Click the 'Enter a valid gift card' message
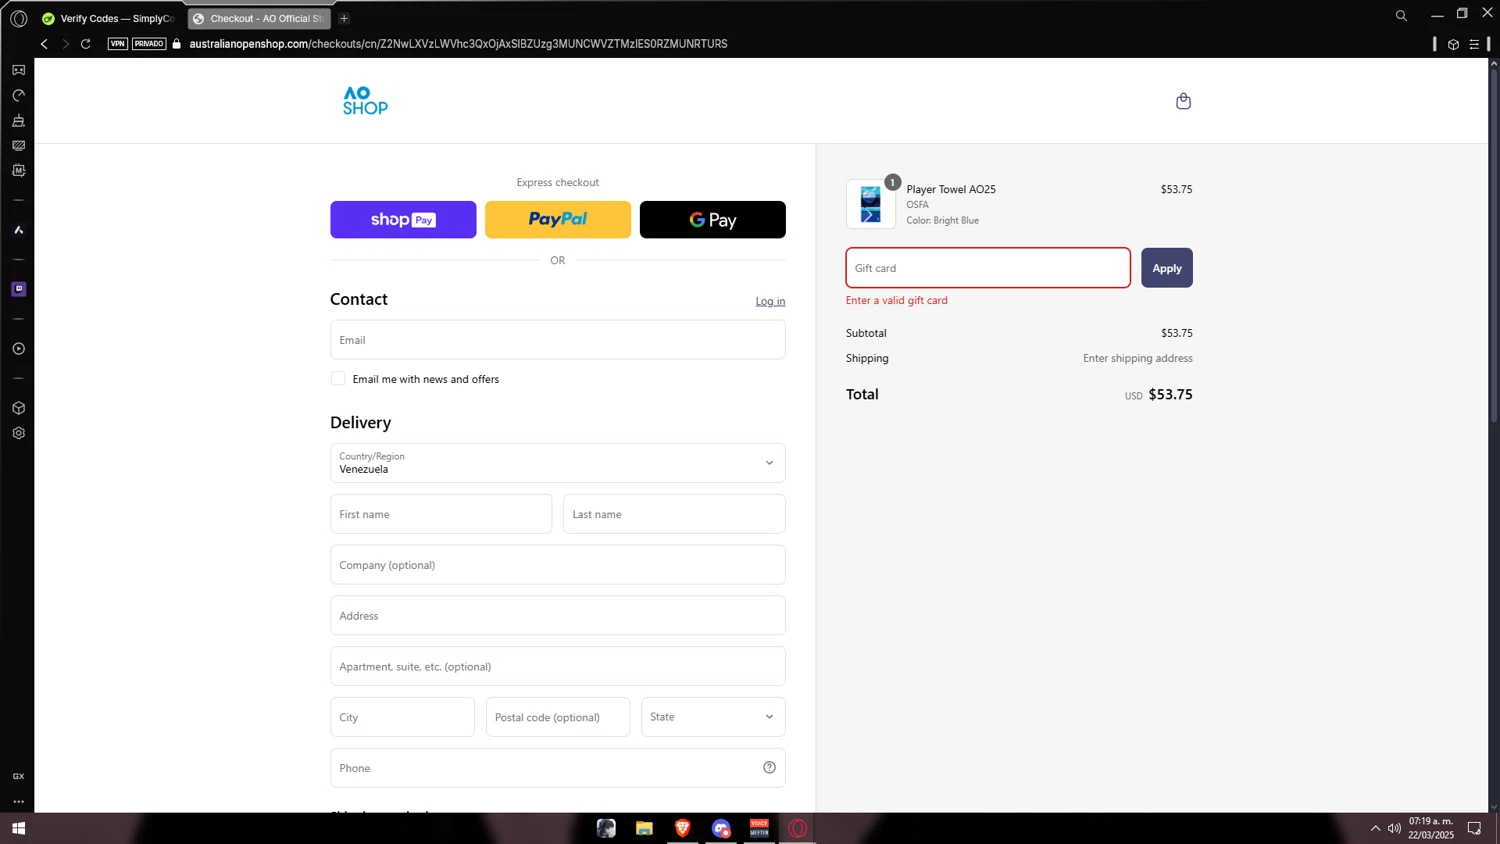The width and height of the screenshot is (1500, 844). (897, 300)
